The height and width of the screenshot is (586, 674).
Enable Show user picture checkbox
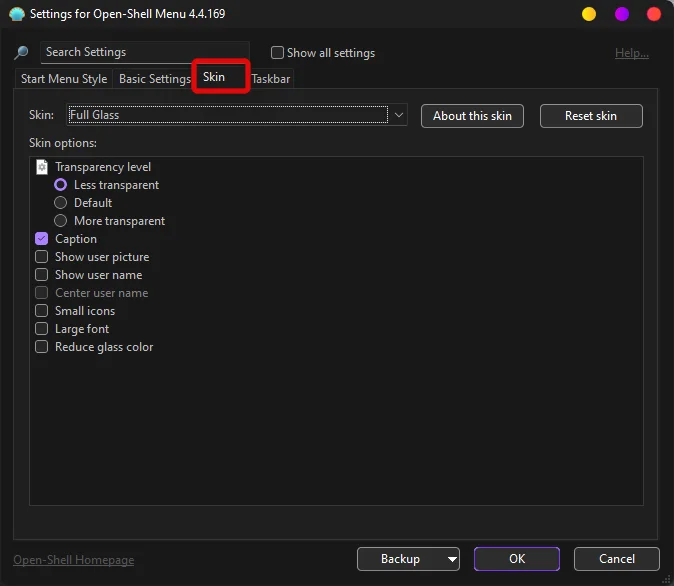41,257
